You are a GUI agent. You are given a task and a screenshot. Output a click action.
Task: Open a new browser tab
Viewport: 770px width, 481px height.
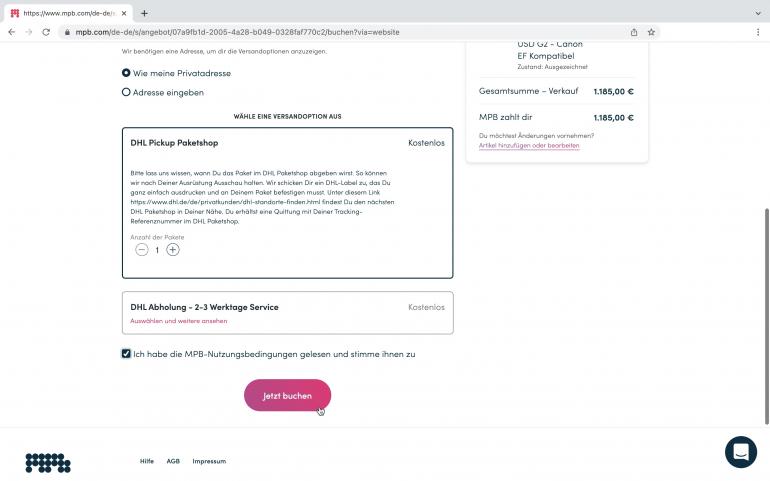pyautogui.click(x=144, y=13)
